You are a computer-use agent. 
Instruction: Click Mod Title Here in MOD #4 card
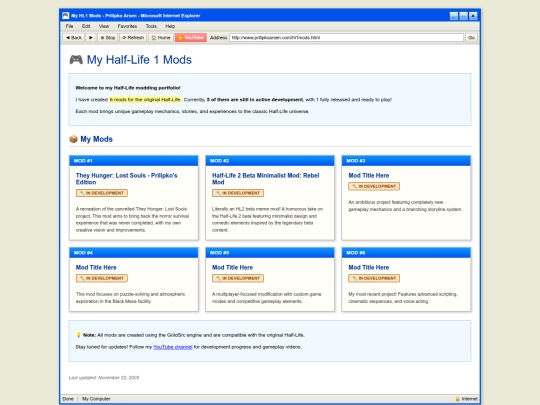click(96, 268)
